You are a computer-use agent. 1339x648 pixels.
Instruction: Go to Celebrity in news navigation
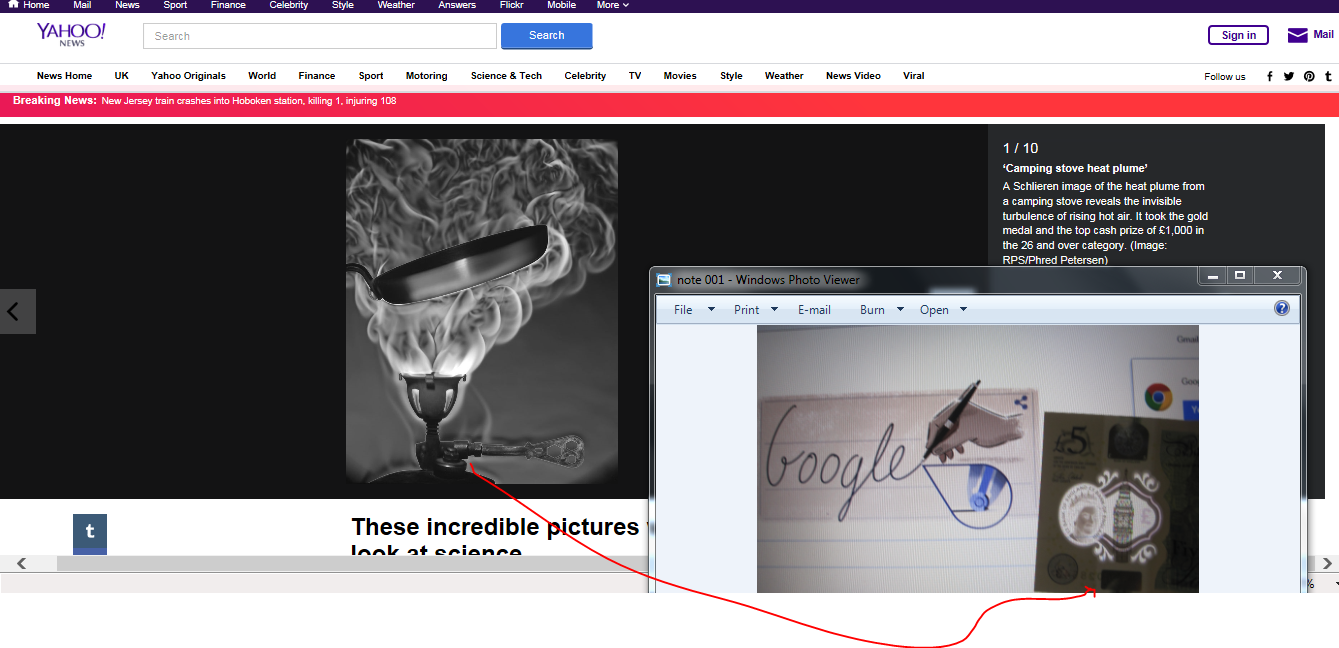[585, 76]
